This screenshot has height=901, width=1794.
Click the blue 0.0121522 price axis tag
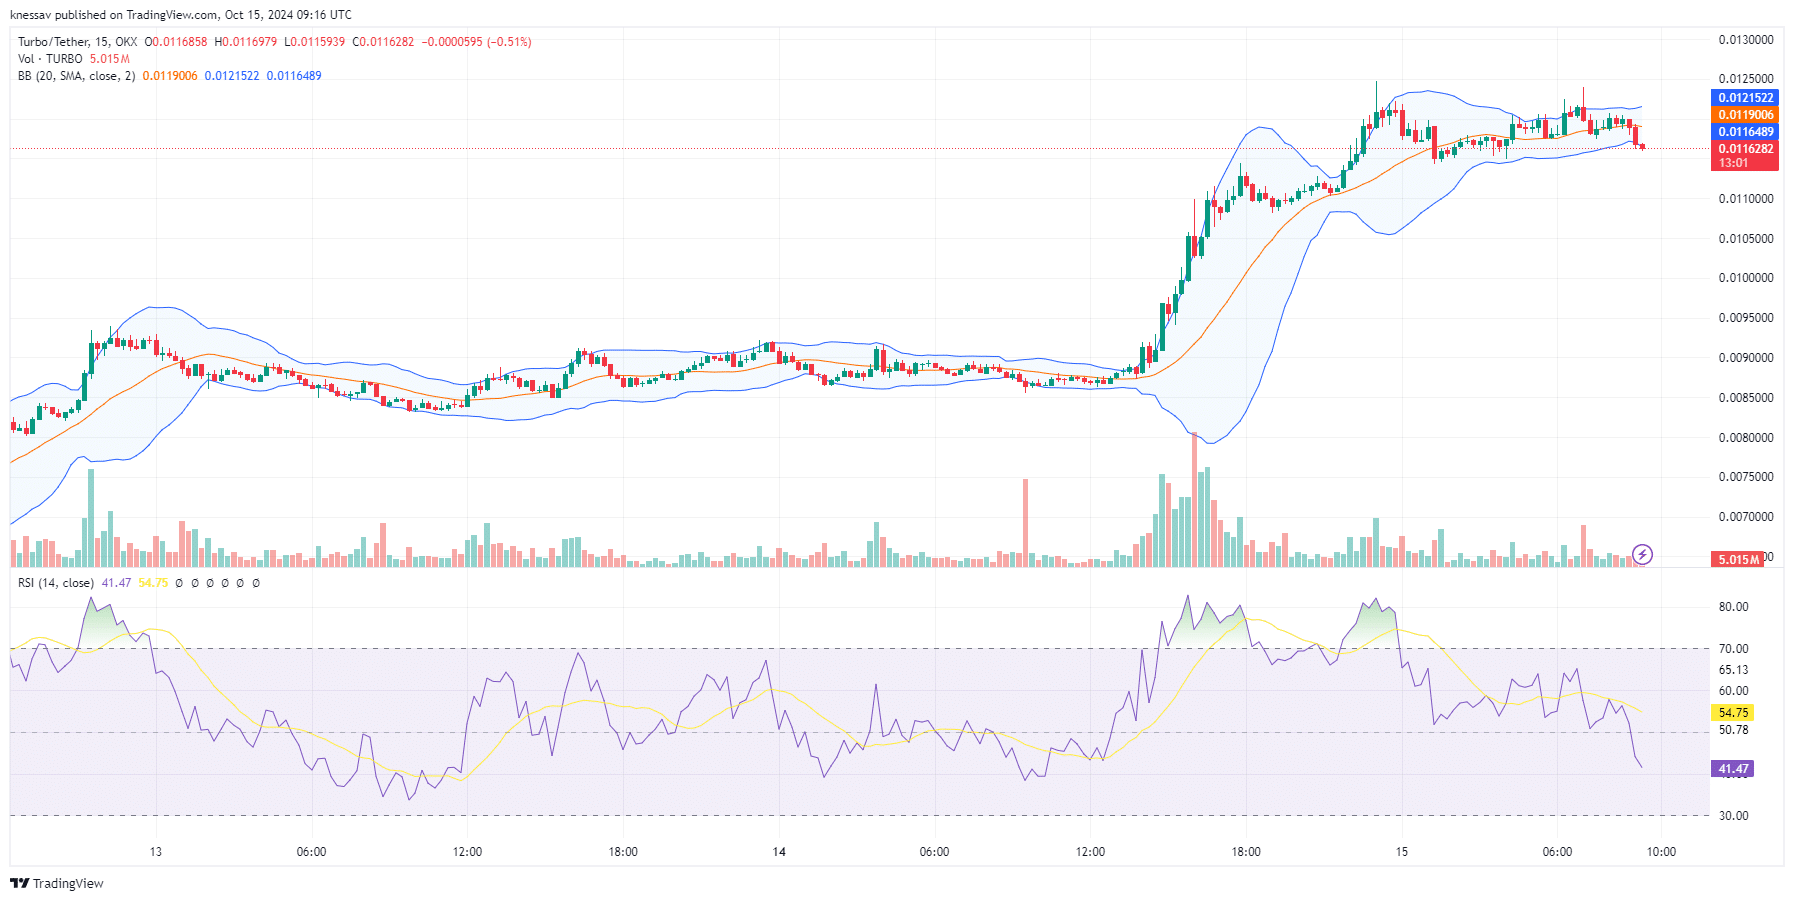coord(1745,98)
